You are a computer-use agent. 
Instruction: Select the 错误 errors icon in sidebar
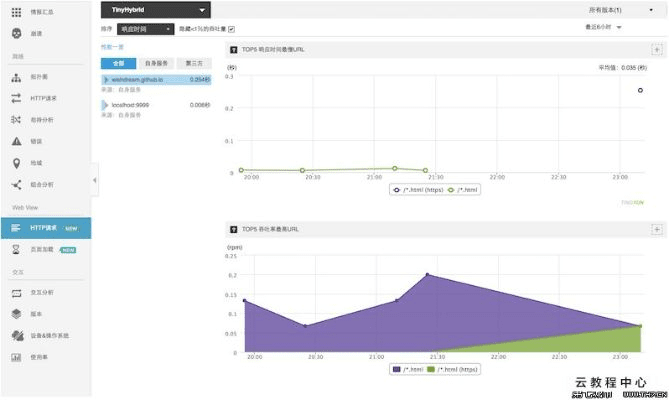pyautogui.click(x=16, y=141)
